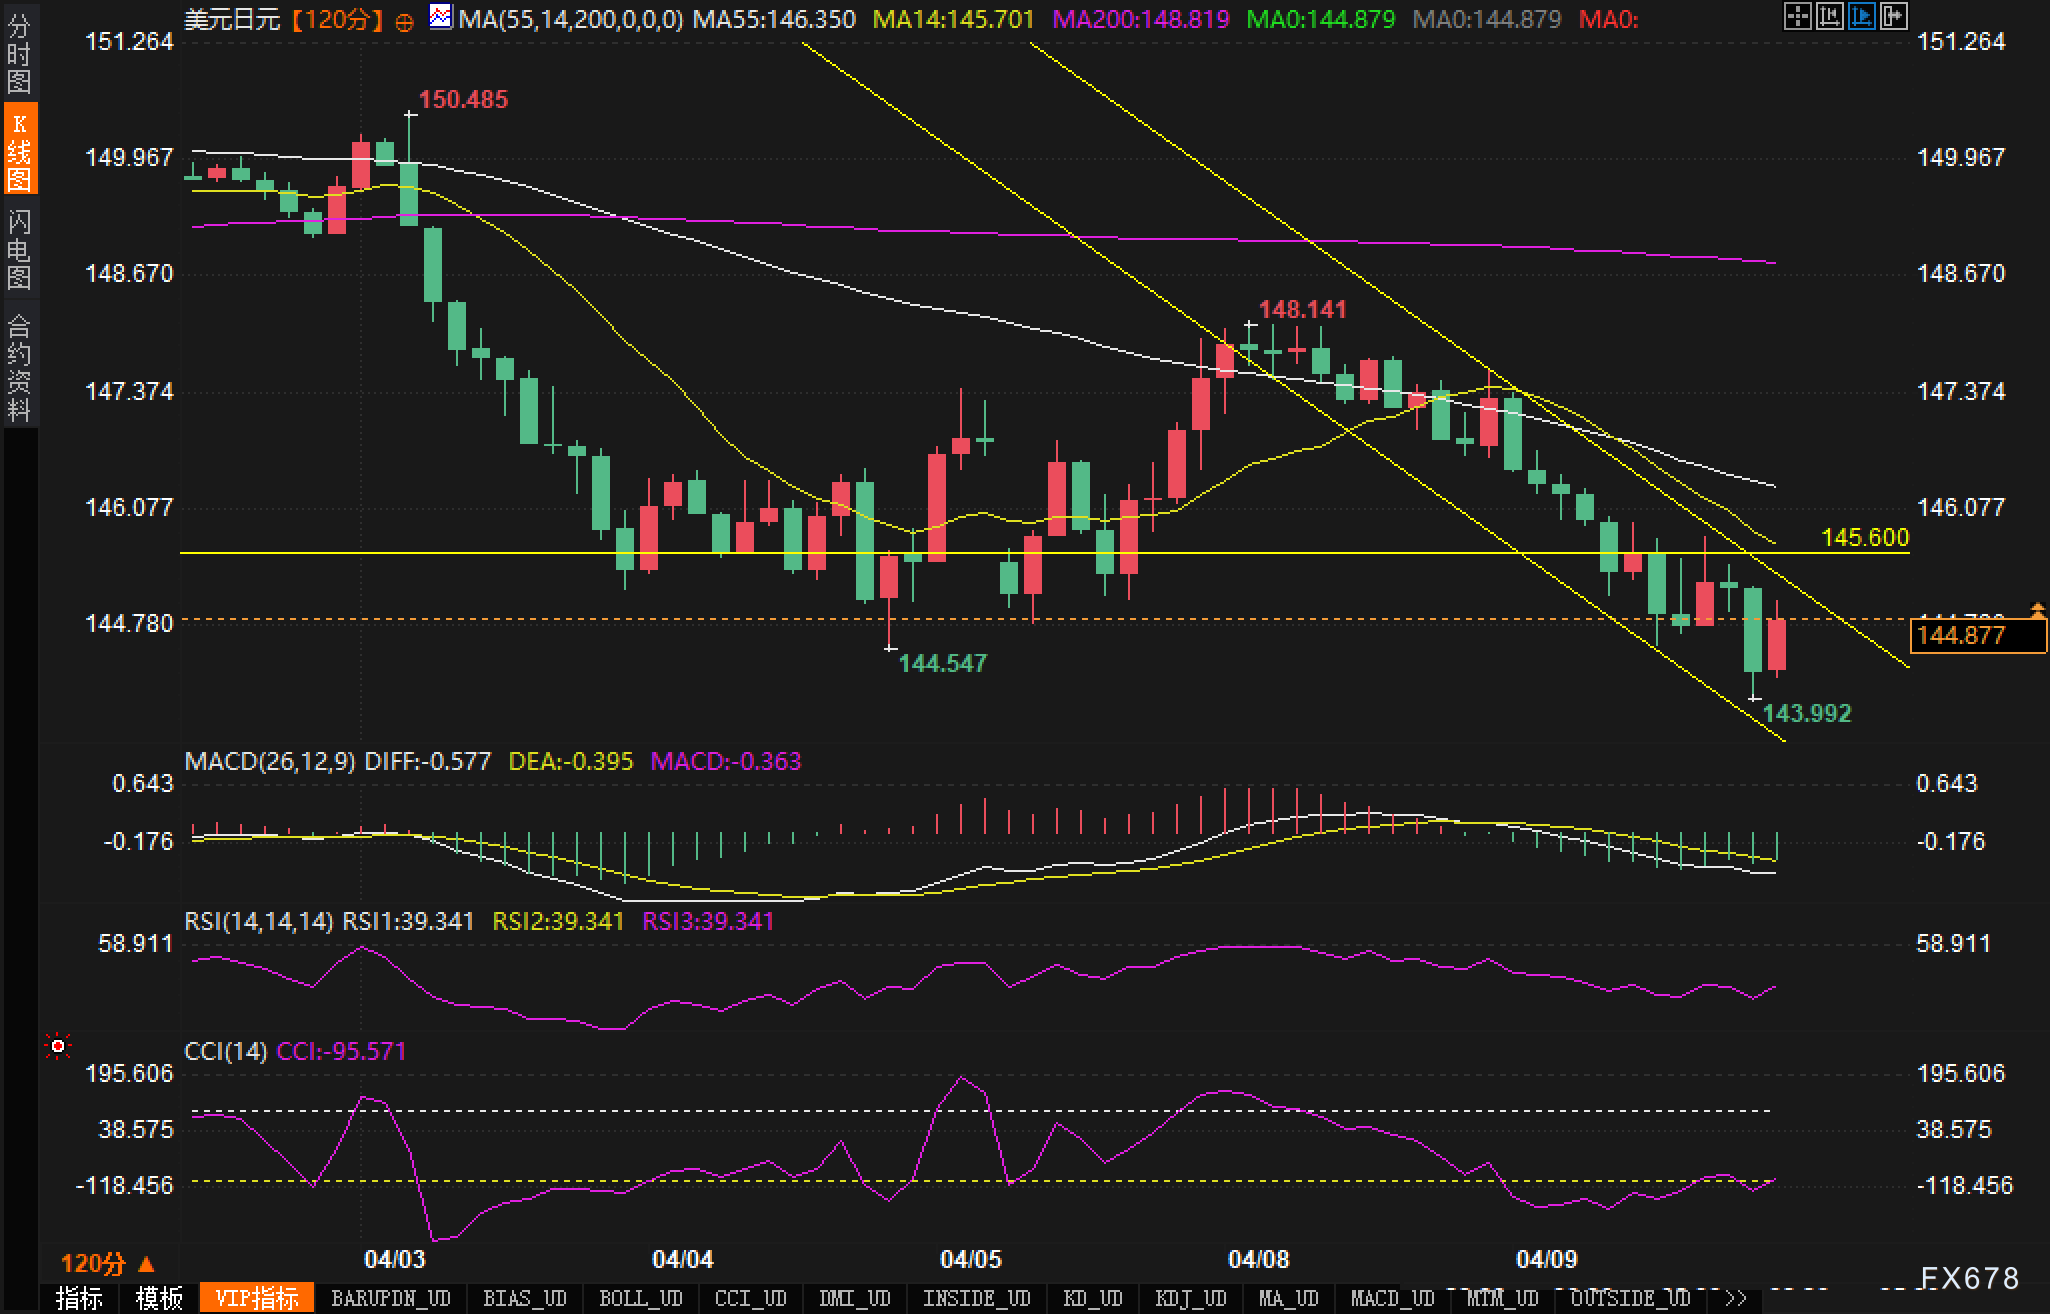Screen dimensions: 2050x1314
Task: Click the shift-chart-right arrow icon
Action: tap(1893, 16)
